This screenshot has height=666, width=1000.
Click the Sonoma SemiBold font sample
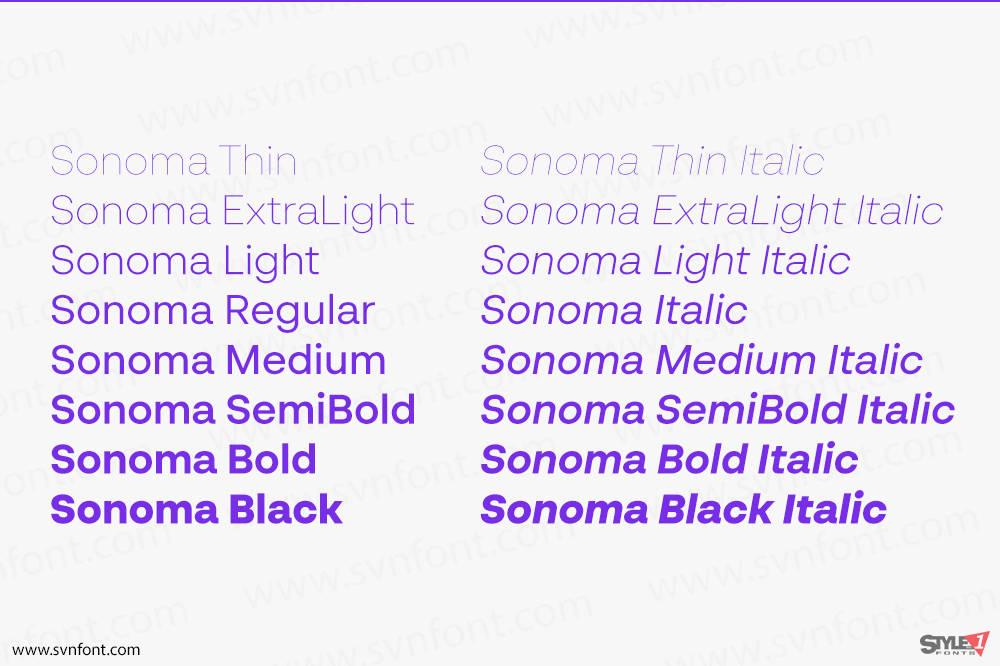pos(233,410)
